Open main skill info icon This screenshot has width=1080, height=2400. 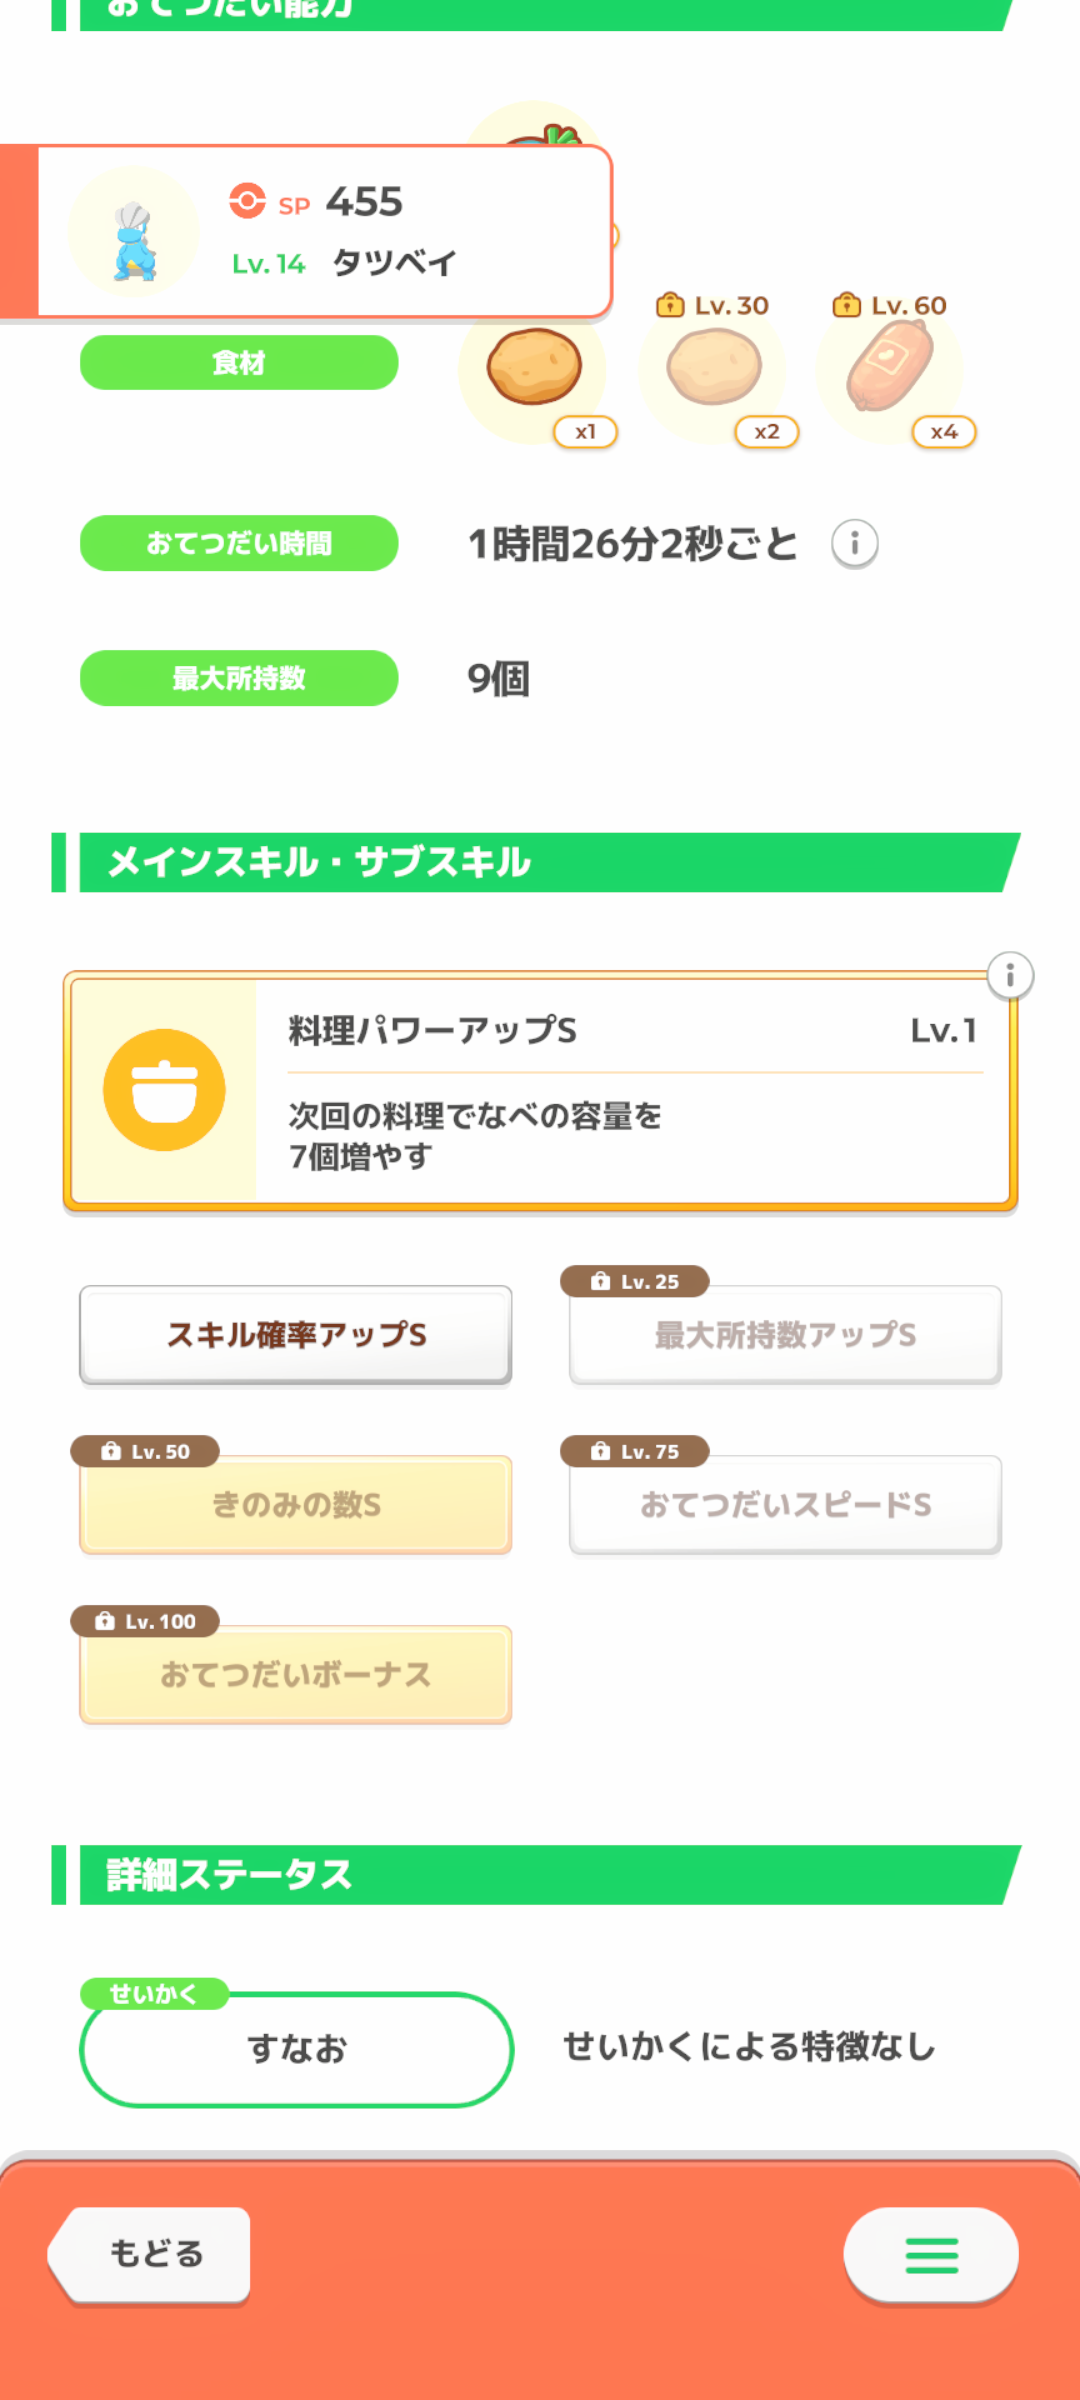1010,975
